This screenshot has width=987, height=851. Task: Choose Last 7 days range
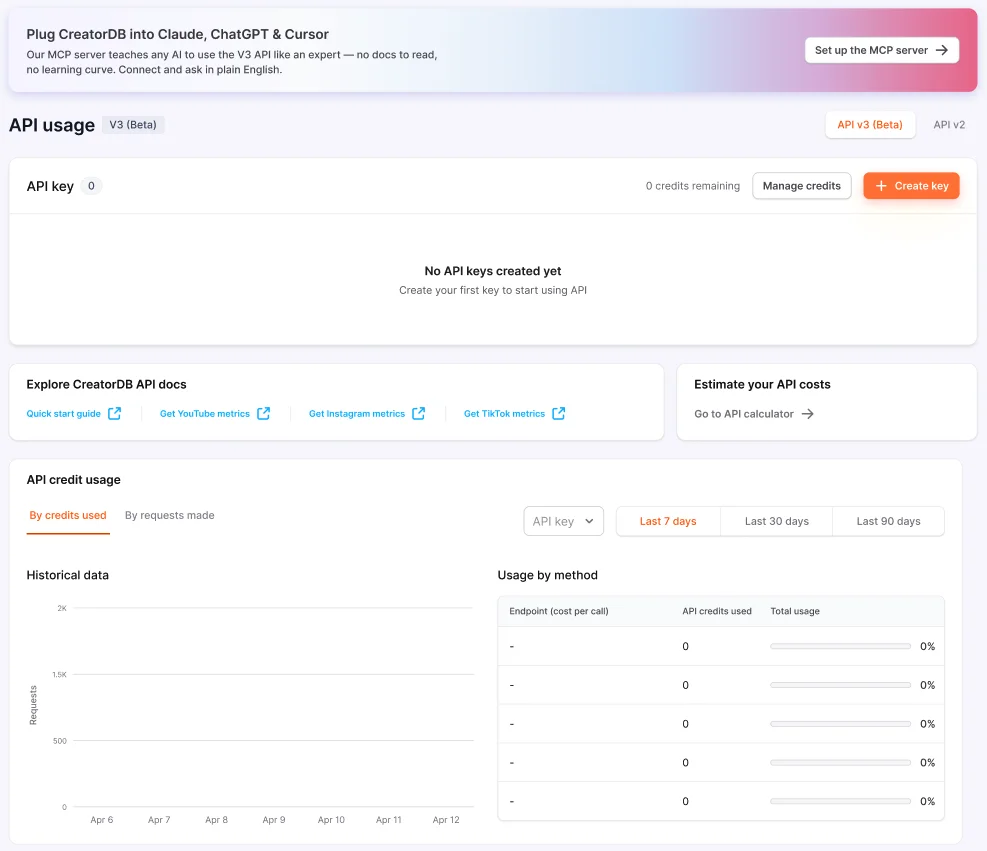[668, 521]
